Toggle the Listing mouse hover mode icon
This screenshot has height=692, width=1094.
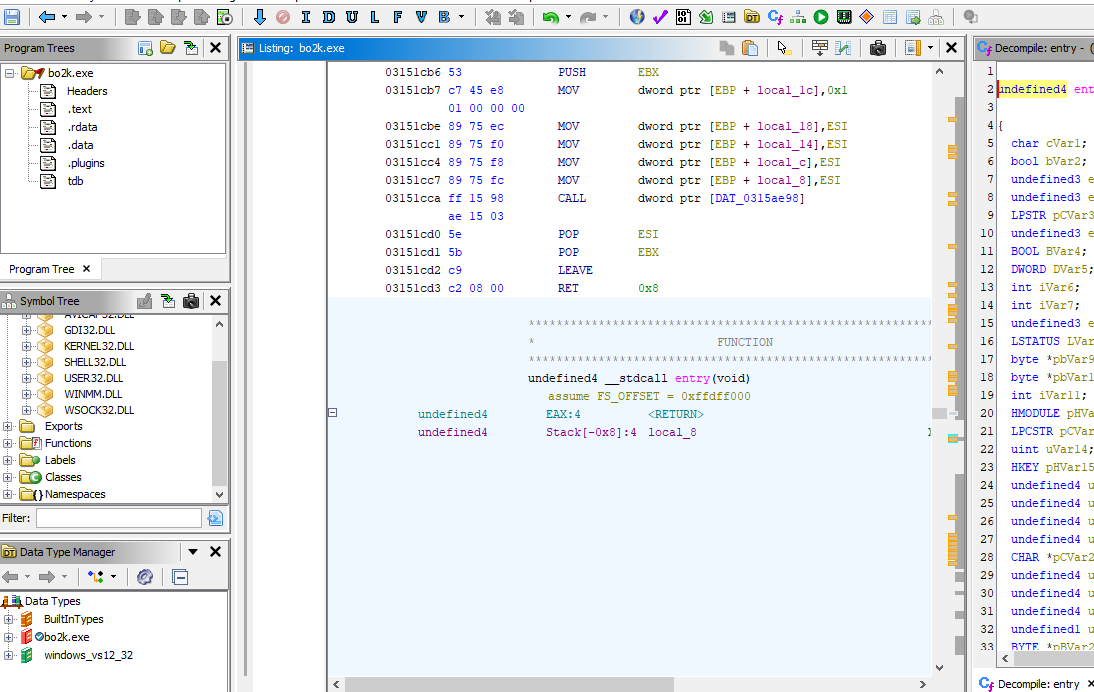tap(784, 48)
